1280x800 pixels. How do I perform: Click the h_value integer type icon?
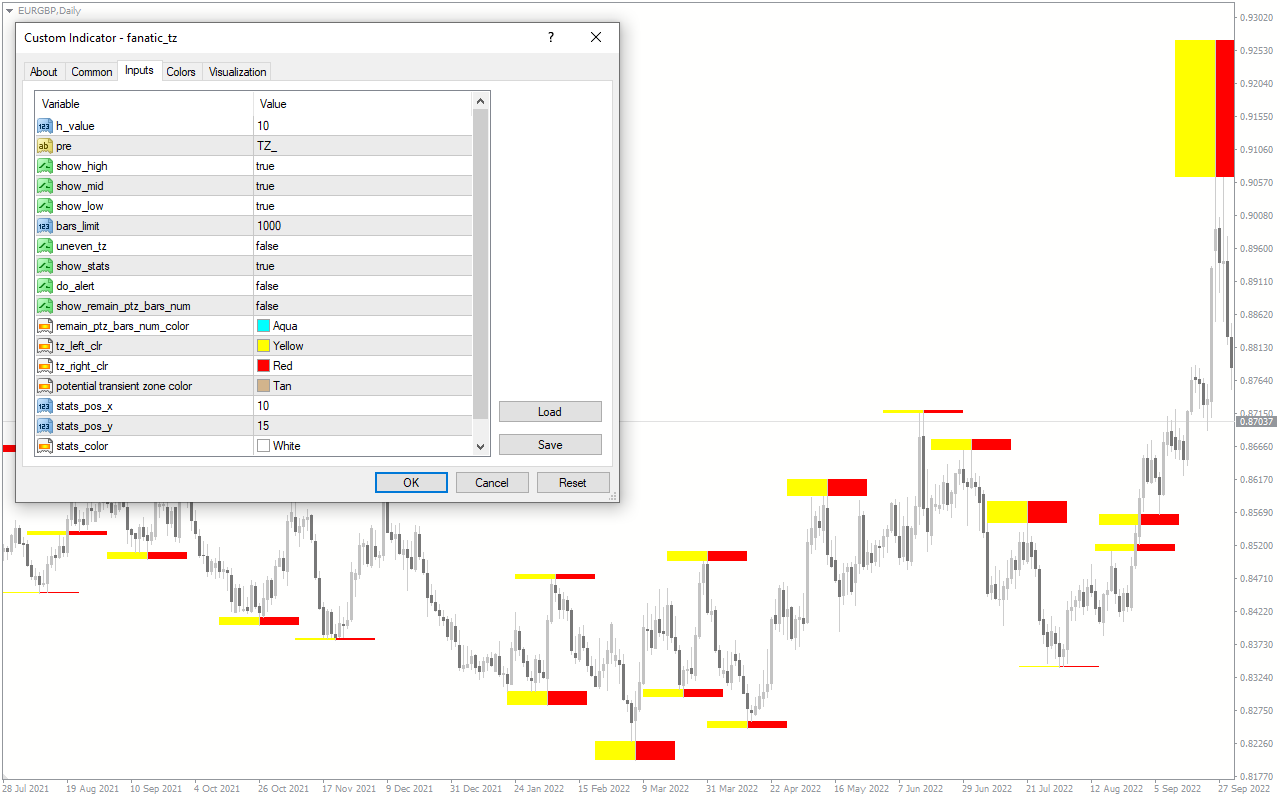click(x=44, y=126)
